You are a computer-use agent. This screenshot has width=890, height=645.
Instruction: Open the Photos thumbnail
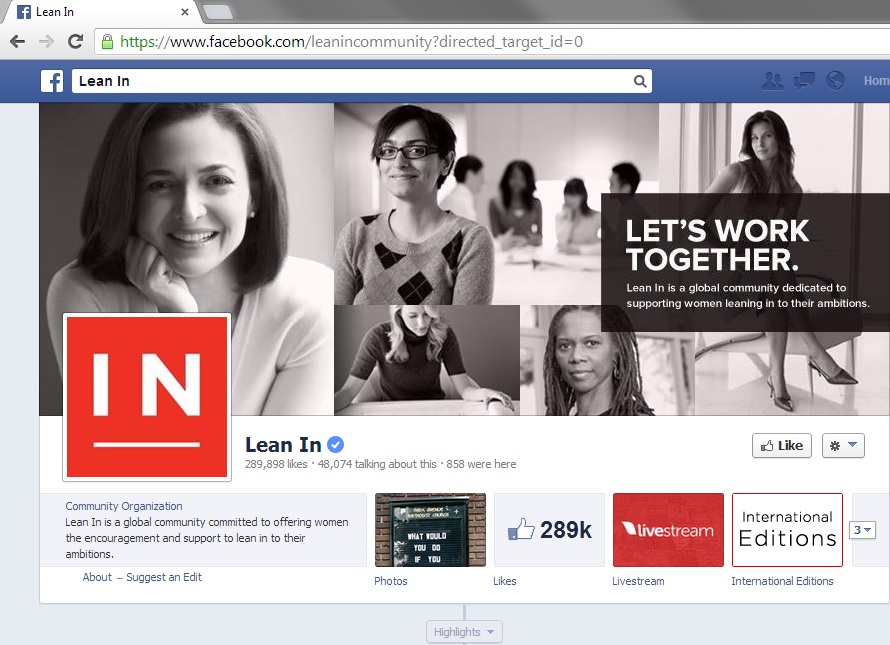click(x=430, y=530)
